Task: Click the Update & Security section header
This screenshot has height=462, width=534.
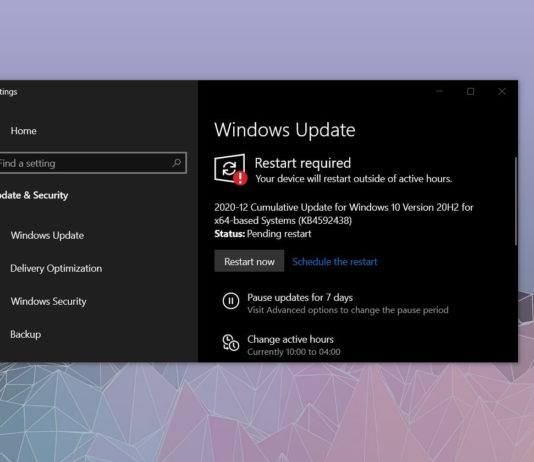Action: click(x=34, y=195)
